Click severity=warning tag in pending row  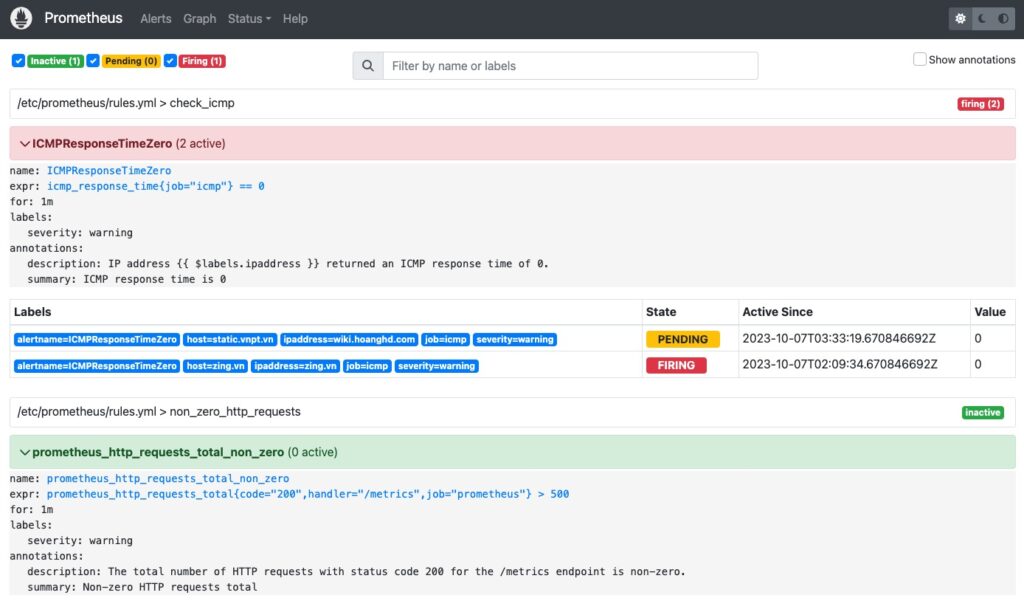[x=515, y=339]
